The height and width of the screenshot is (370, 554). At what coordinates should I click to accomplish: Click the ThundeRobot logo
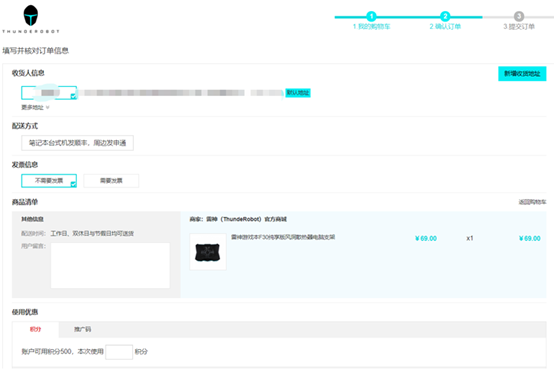coord(31,19)
